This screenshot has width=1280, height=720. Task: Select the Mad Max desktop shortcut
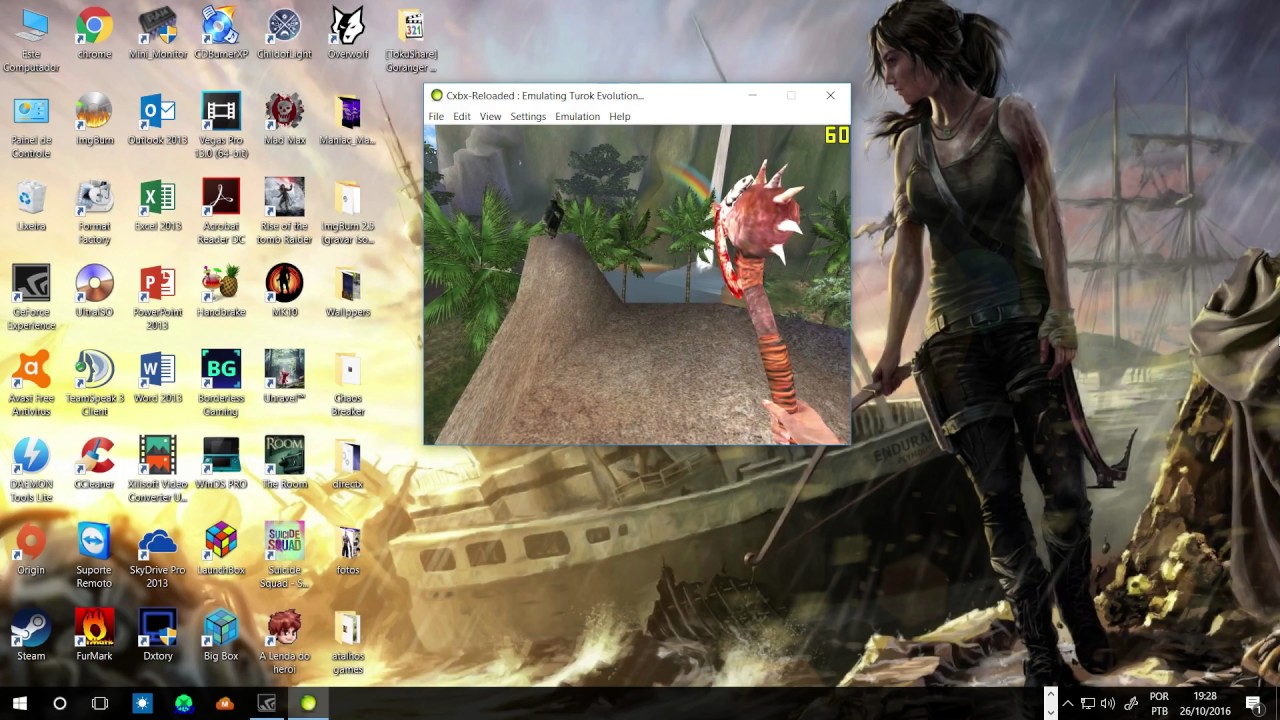pyautogui.click(x=285, y=120)
